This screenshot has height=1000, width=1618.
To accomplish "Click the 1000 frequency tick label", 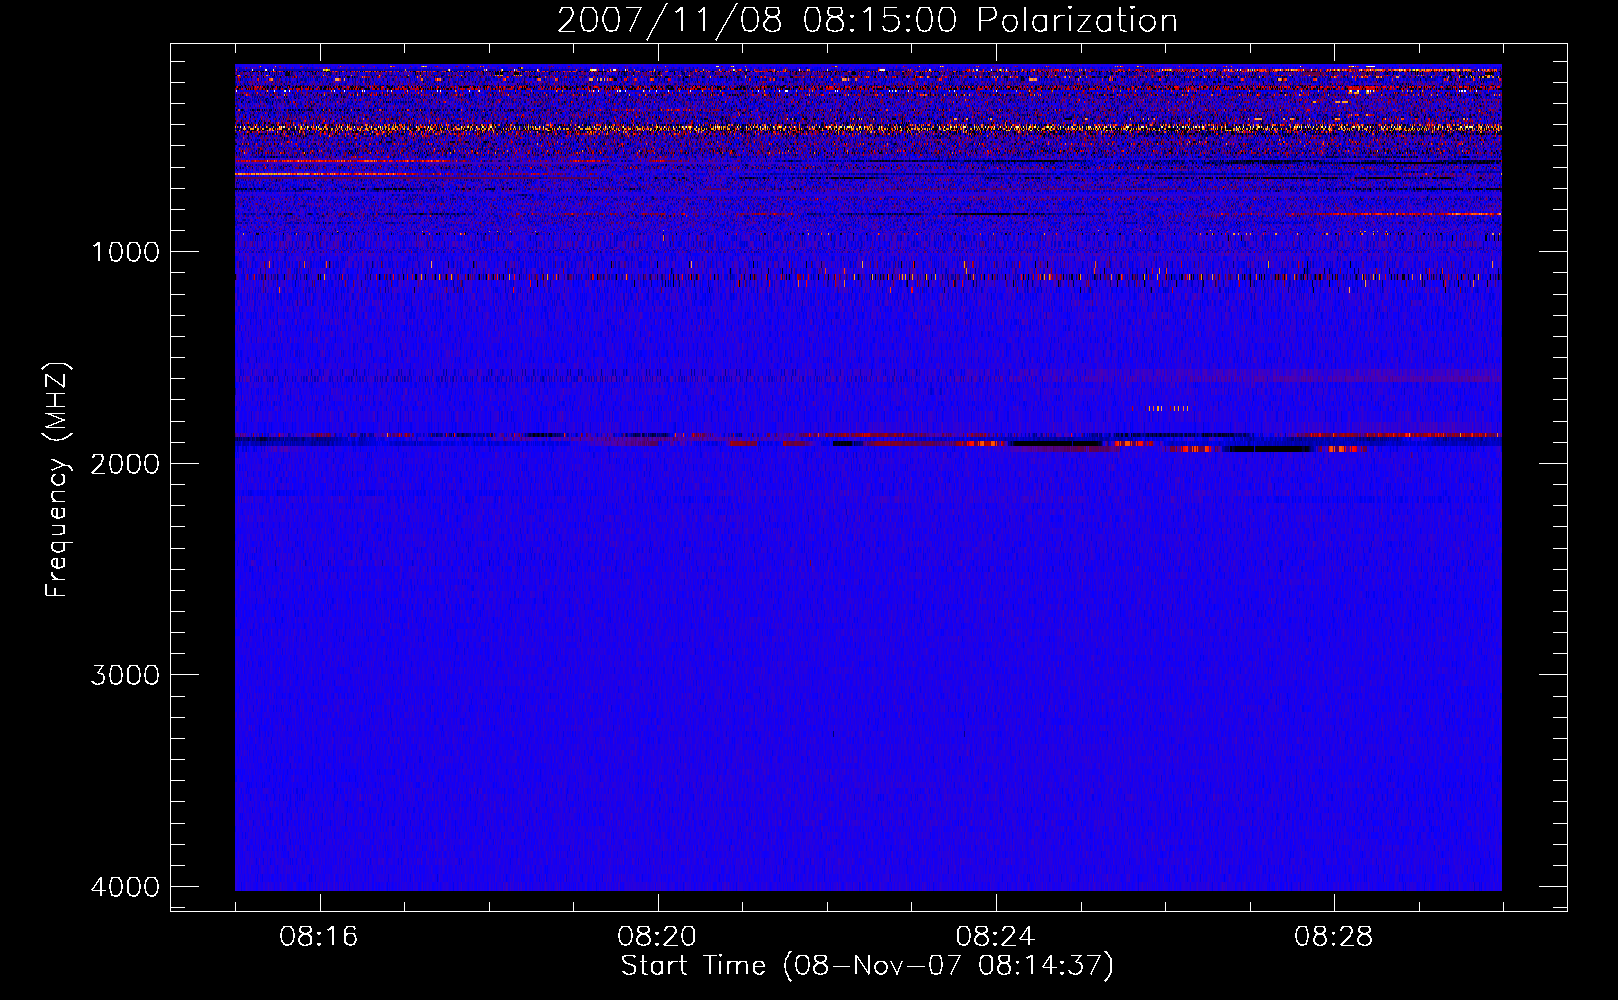I will pos(126,251).
